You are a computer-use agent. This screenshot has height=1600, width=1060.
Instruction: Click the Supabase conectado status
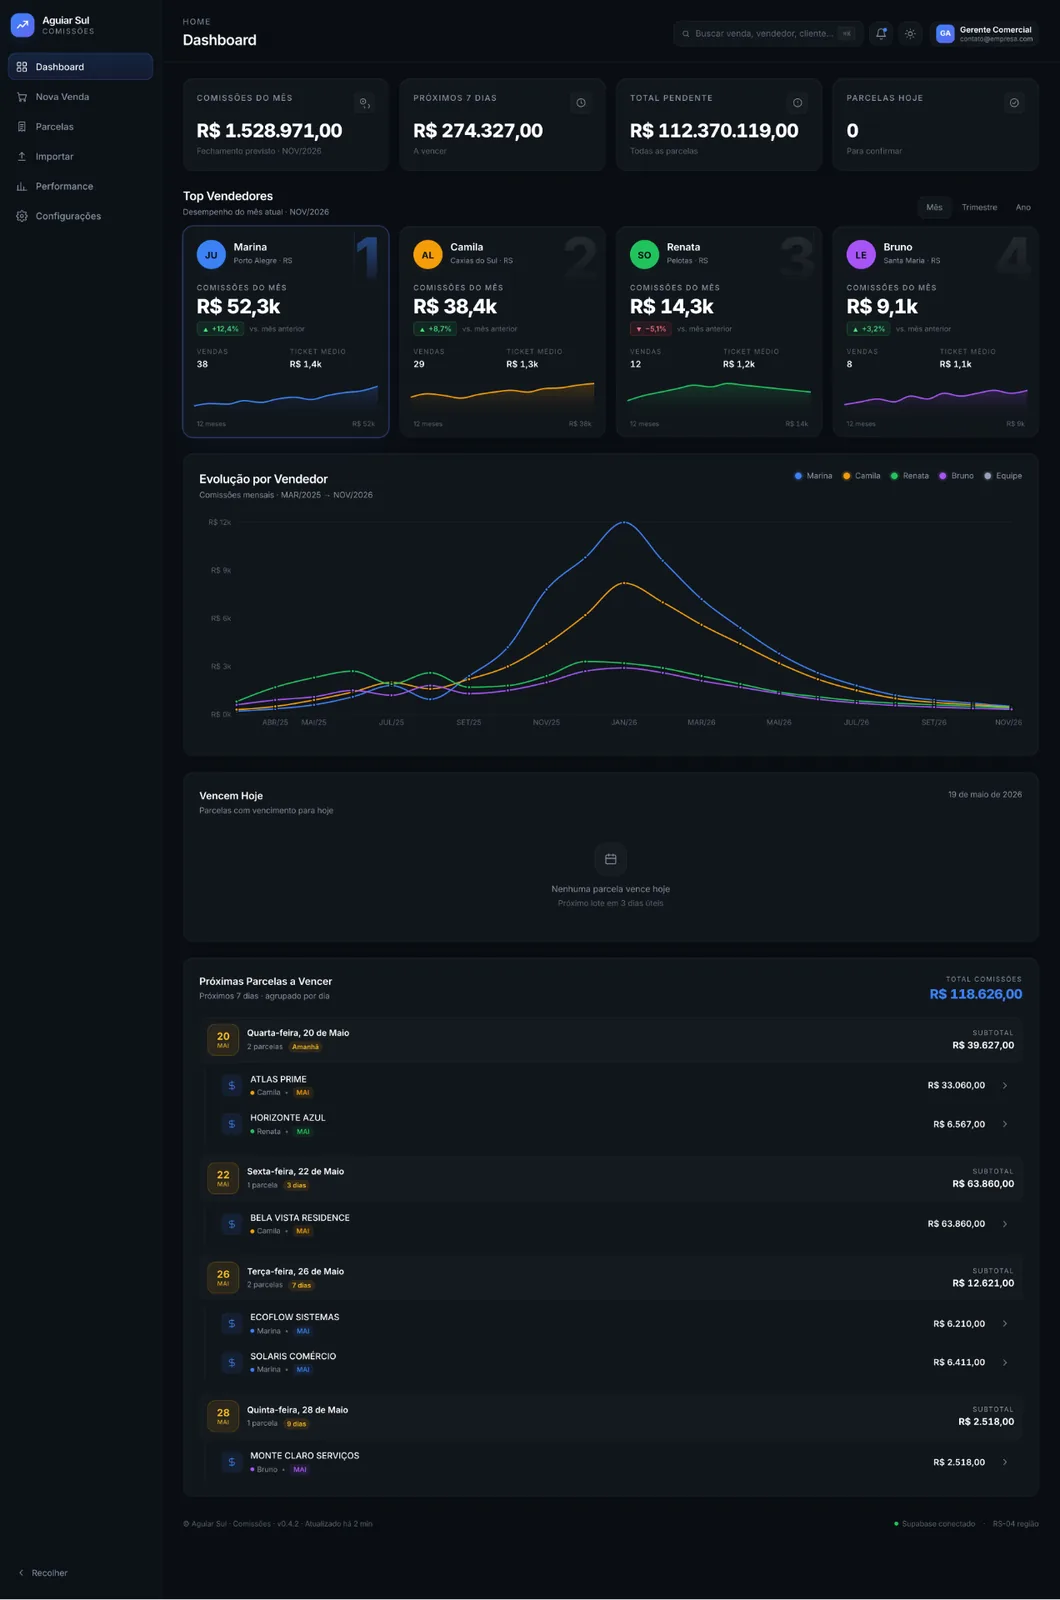[934, 1524]
